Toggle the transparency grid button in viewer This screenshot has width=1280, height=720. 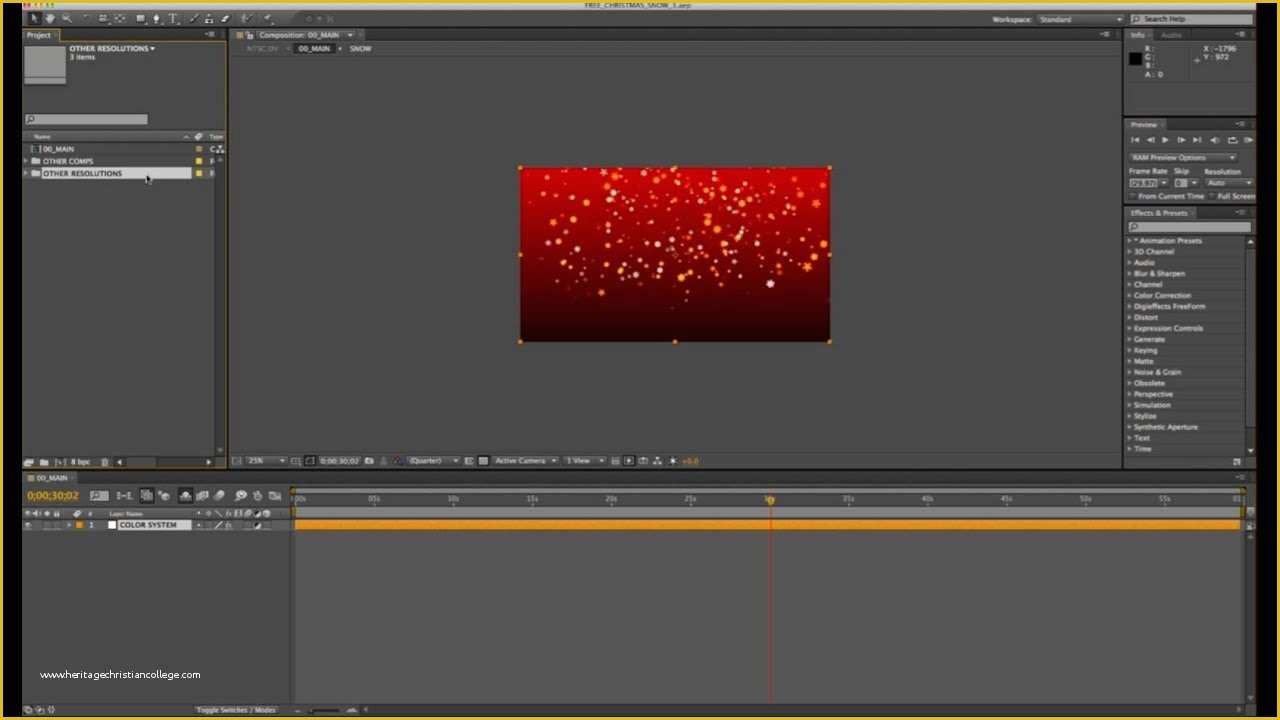[483, 461]
